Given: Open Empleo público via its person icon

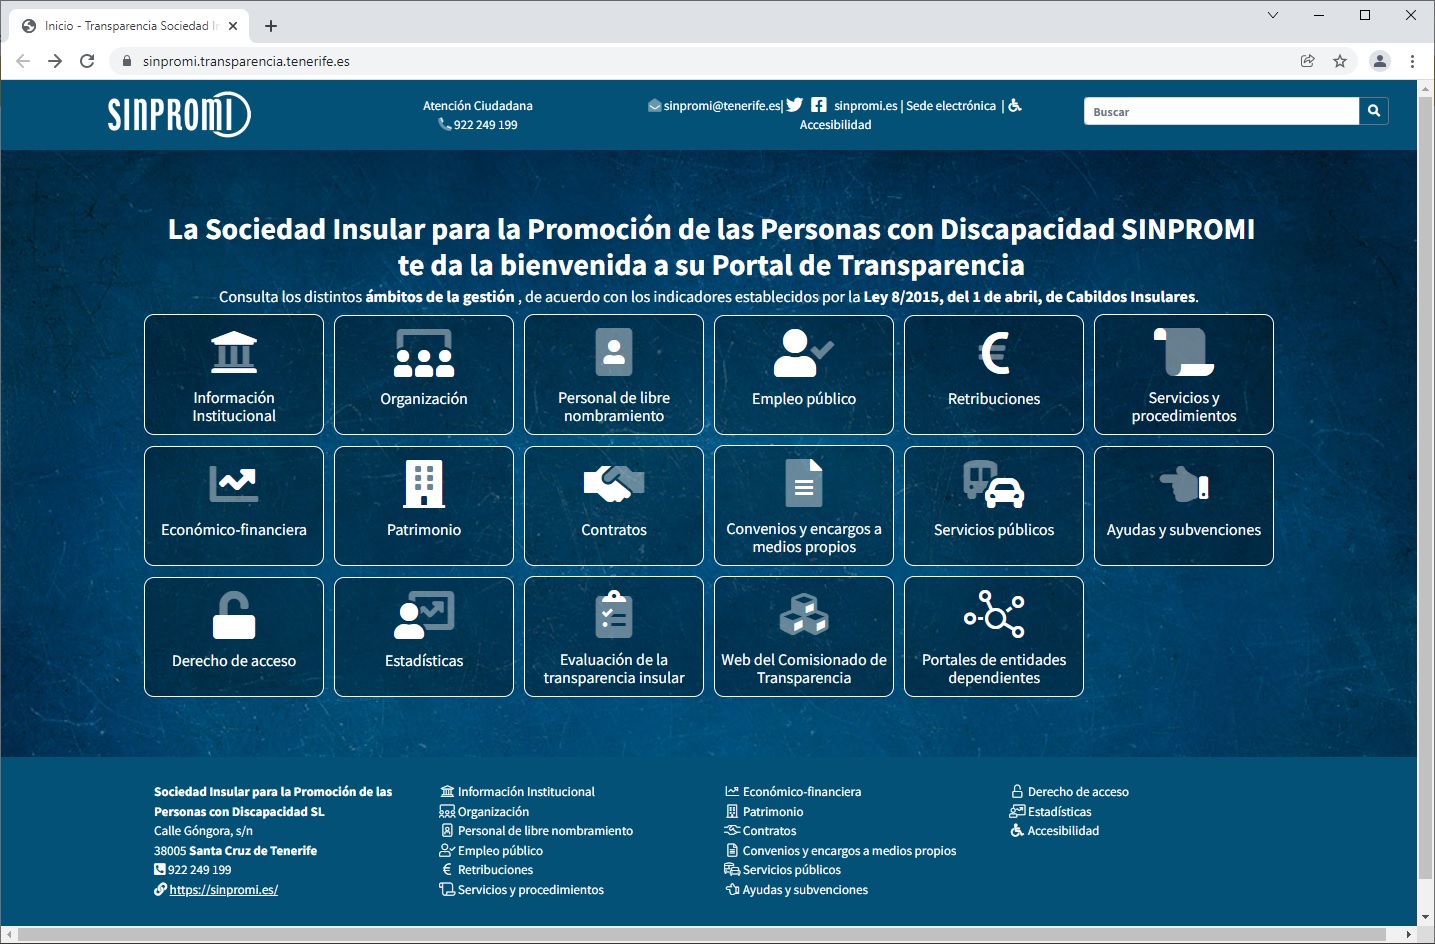Looking at the screenshot, I should click(802, 352).
